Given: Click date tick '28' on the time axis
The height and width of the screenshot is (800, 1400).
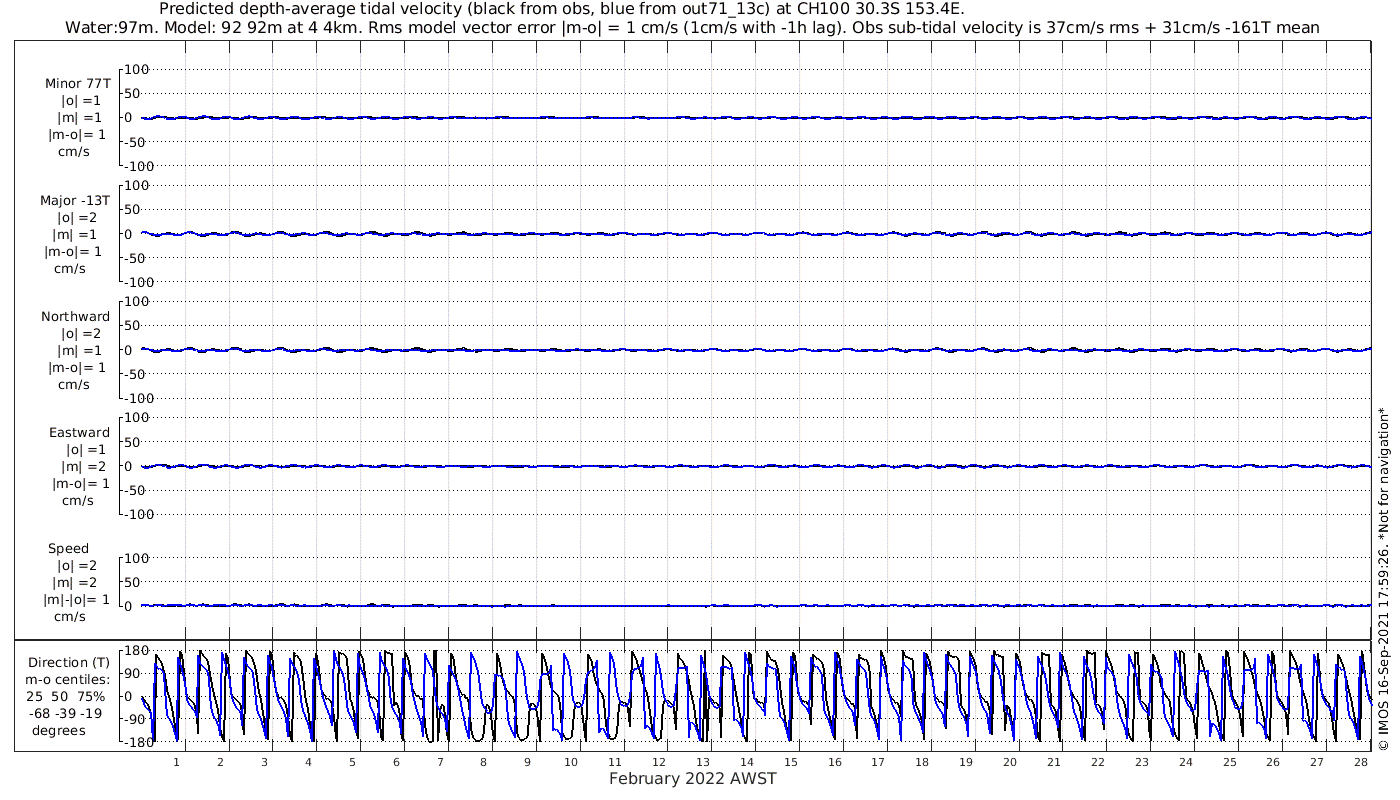Looking at the screenshot, I should click(1360, 762).
